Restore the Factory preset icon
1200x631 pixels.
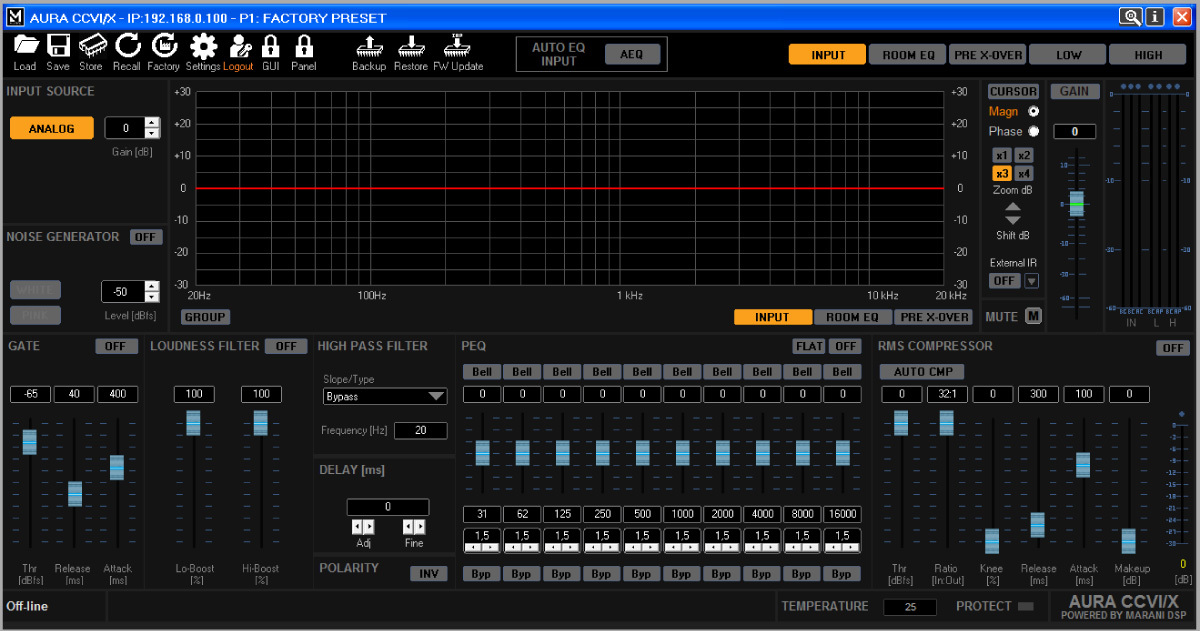(163, 46)
